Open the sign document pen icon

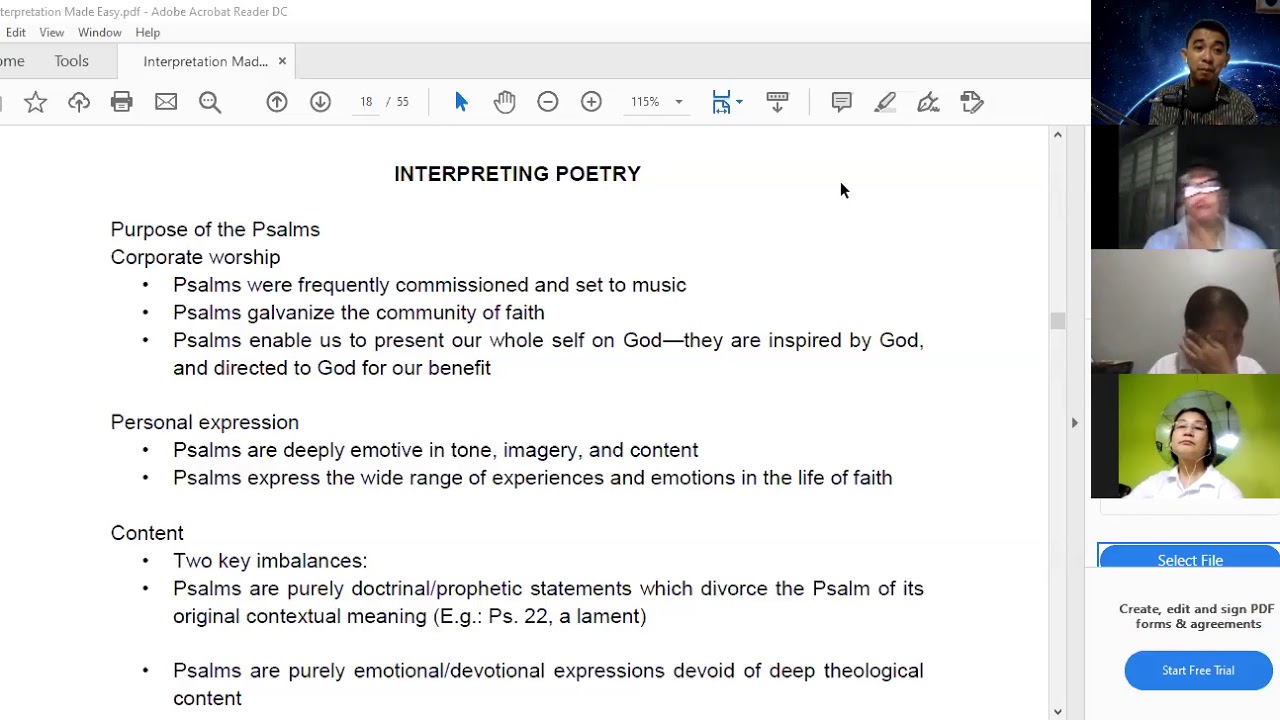(x=928, y=102)
